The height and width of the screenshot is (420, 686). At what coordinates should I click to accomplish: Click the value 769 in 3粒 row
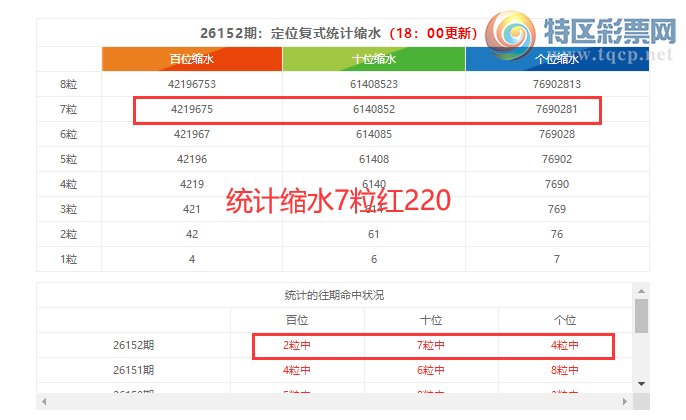click(x=557, y=209)
